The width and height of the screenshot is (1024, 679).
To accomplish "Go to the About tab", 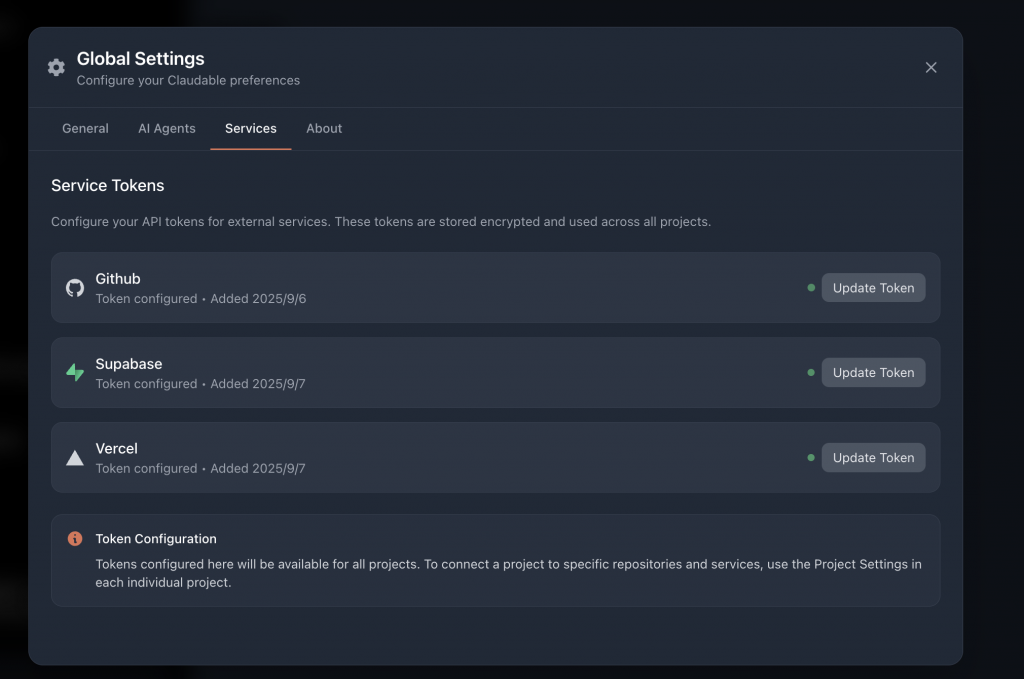I will [324, 128].
